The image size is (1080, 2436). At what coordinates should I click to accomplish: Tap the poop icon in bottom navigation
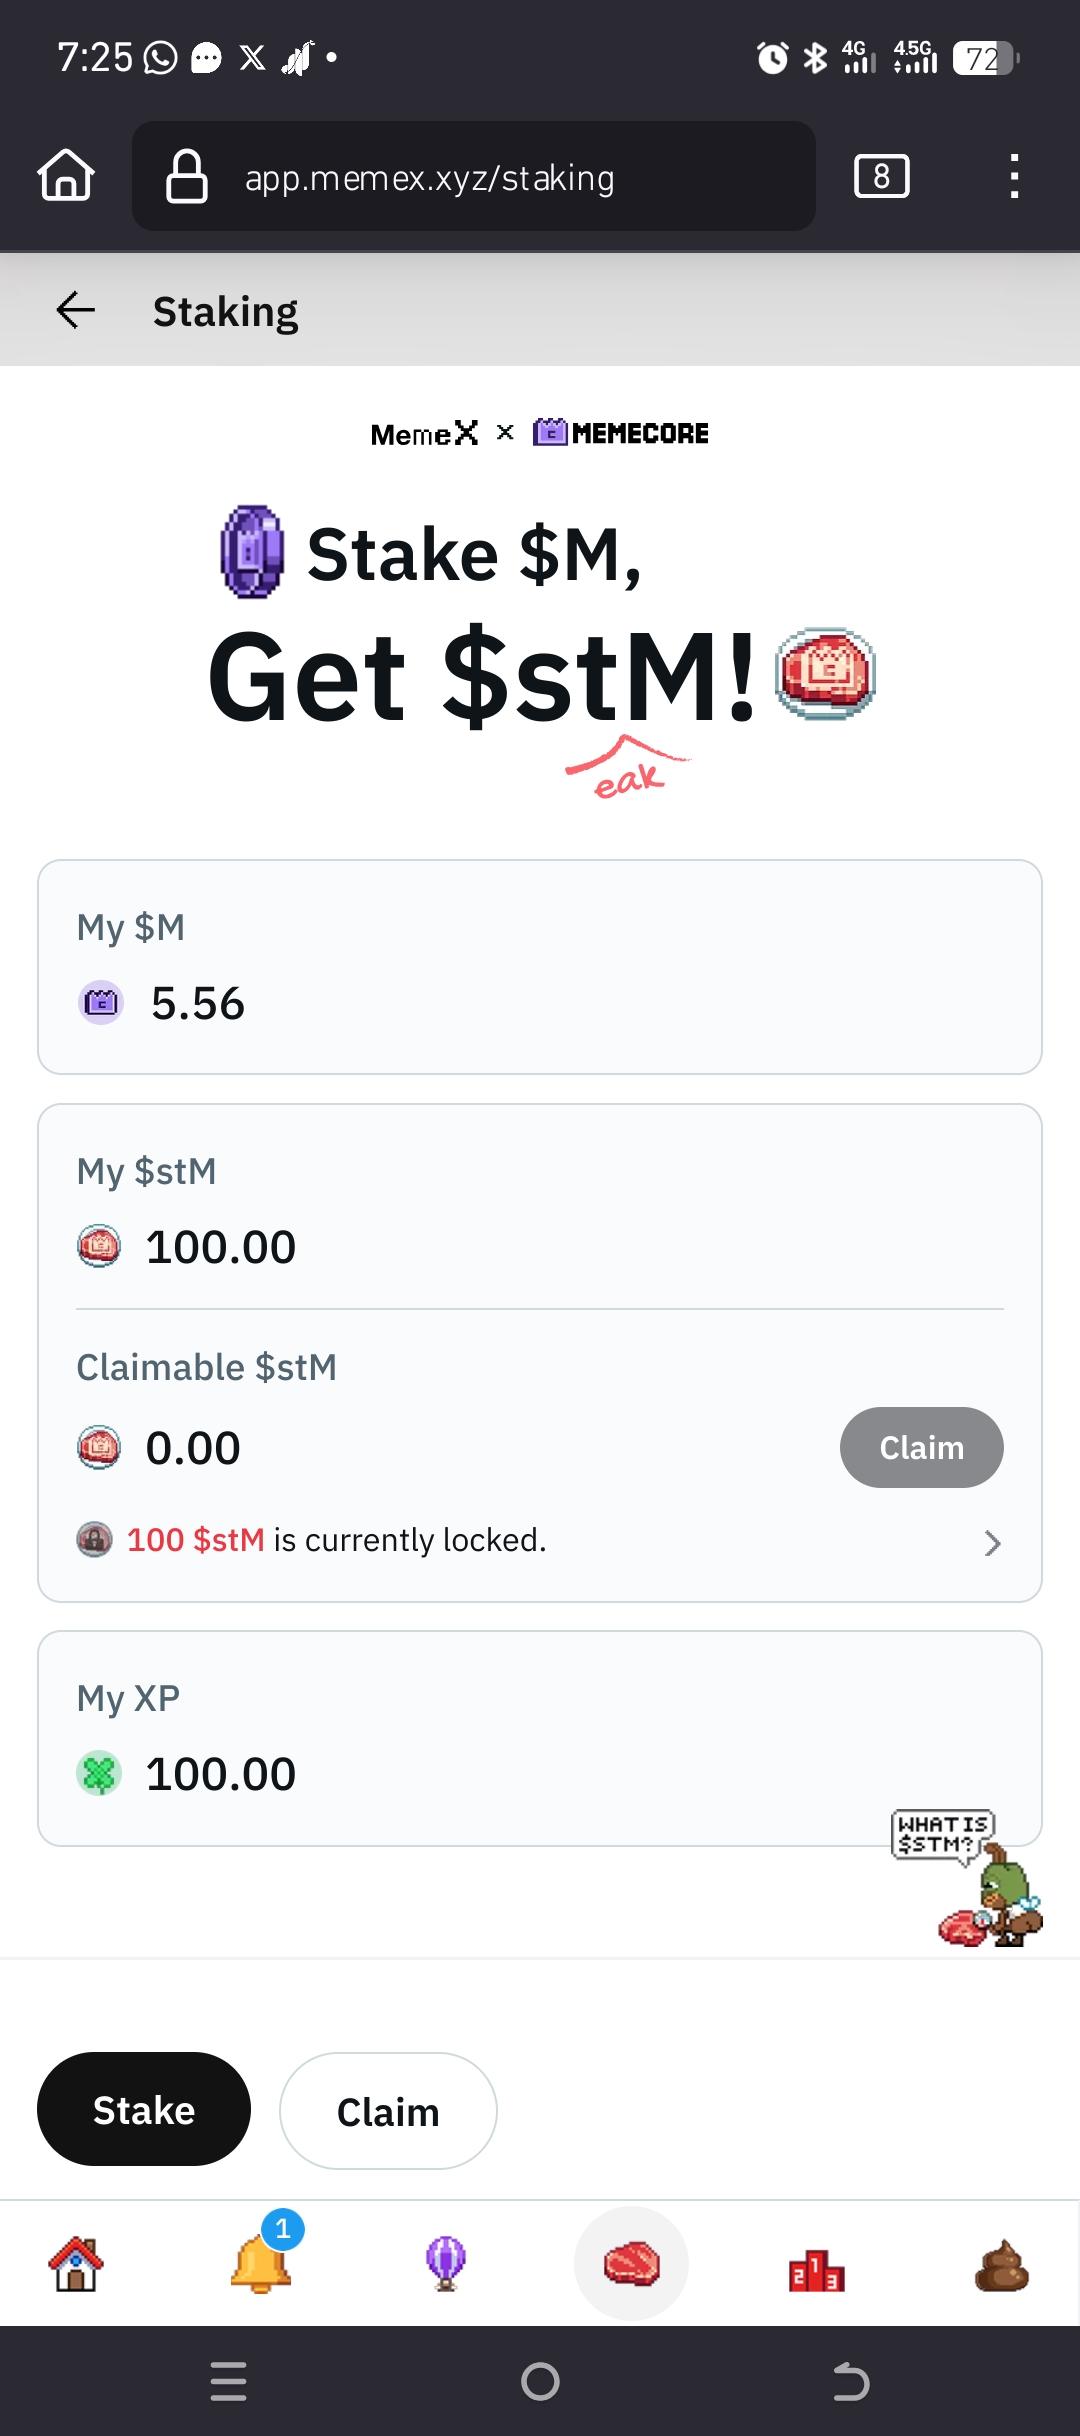[x=1001, y=2266]
